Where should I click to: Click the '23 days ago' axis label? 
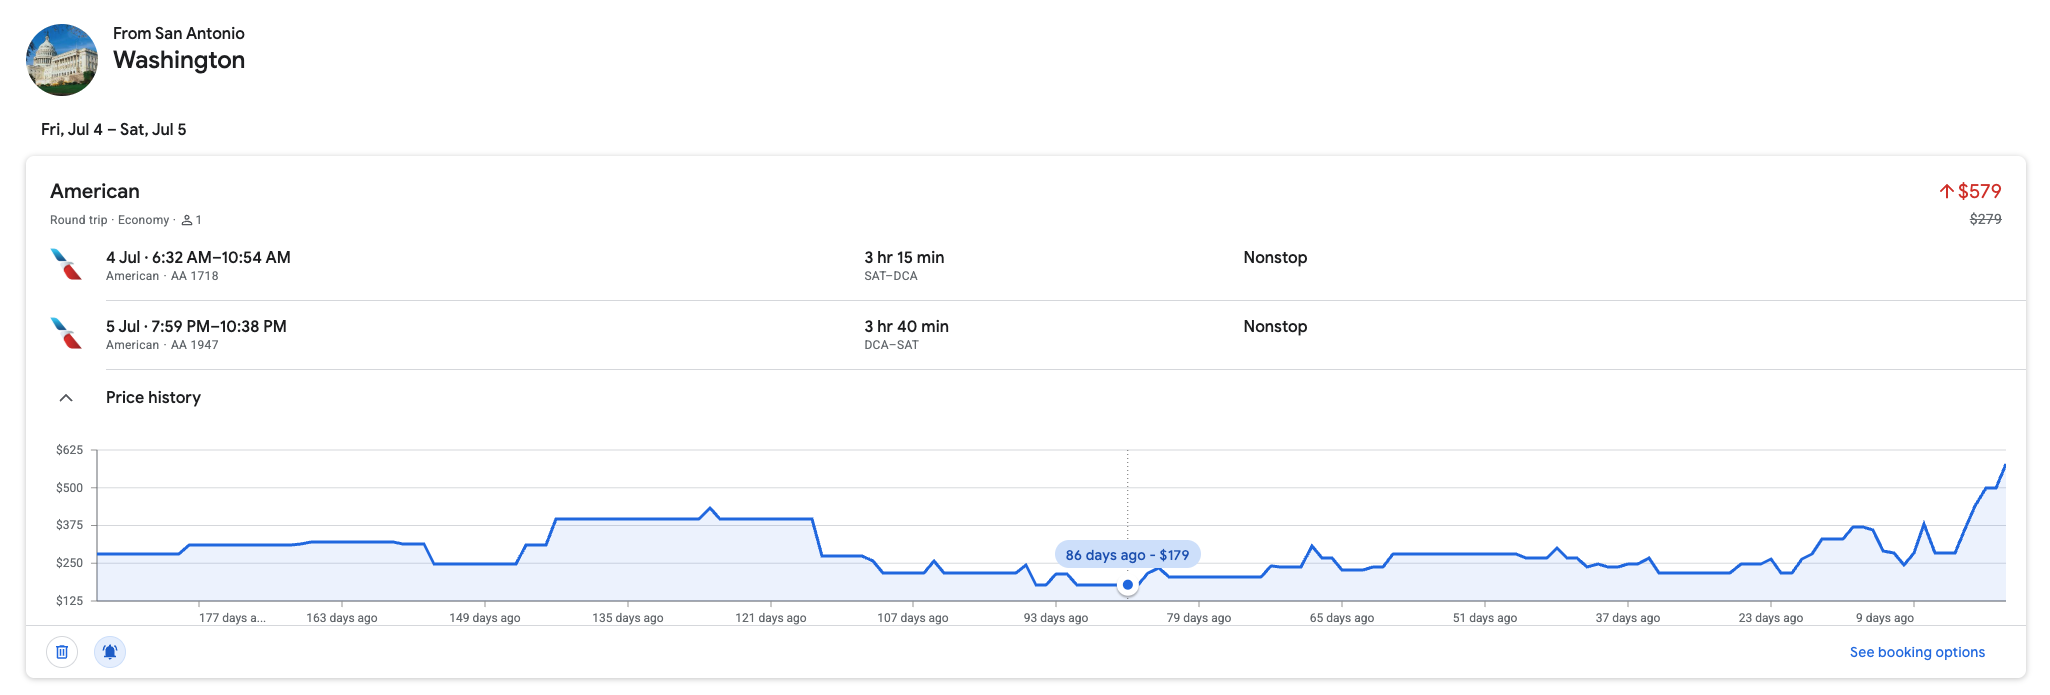point(1771,618)
